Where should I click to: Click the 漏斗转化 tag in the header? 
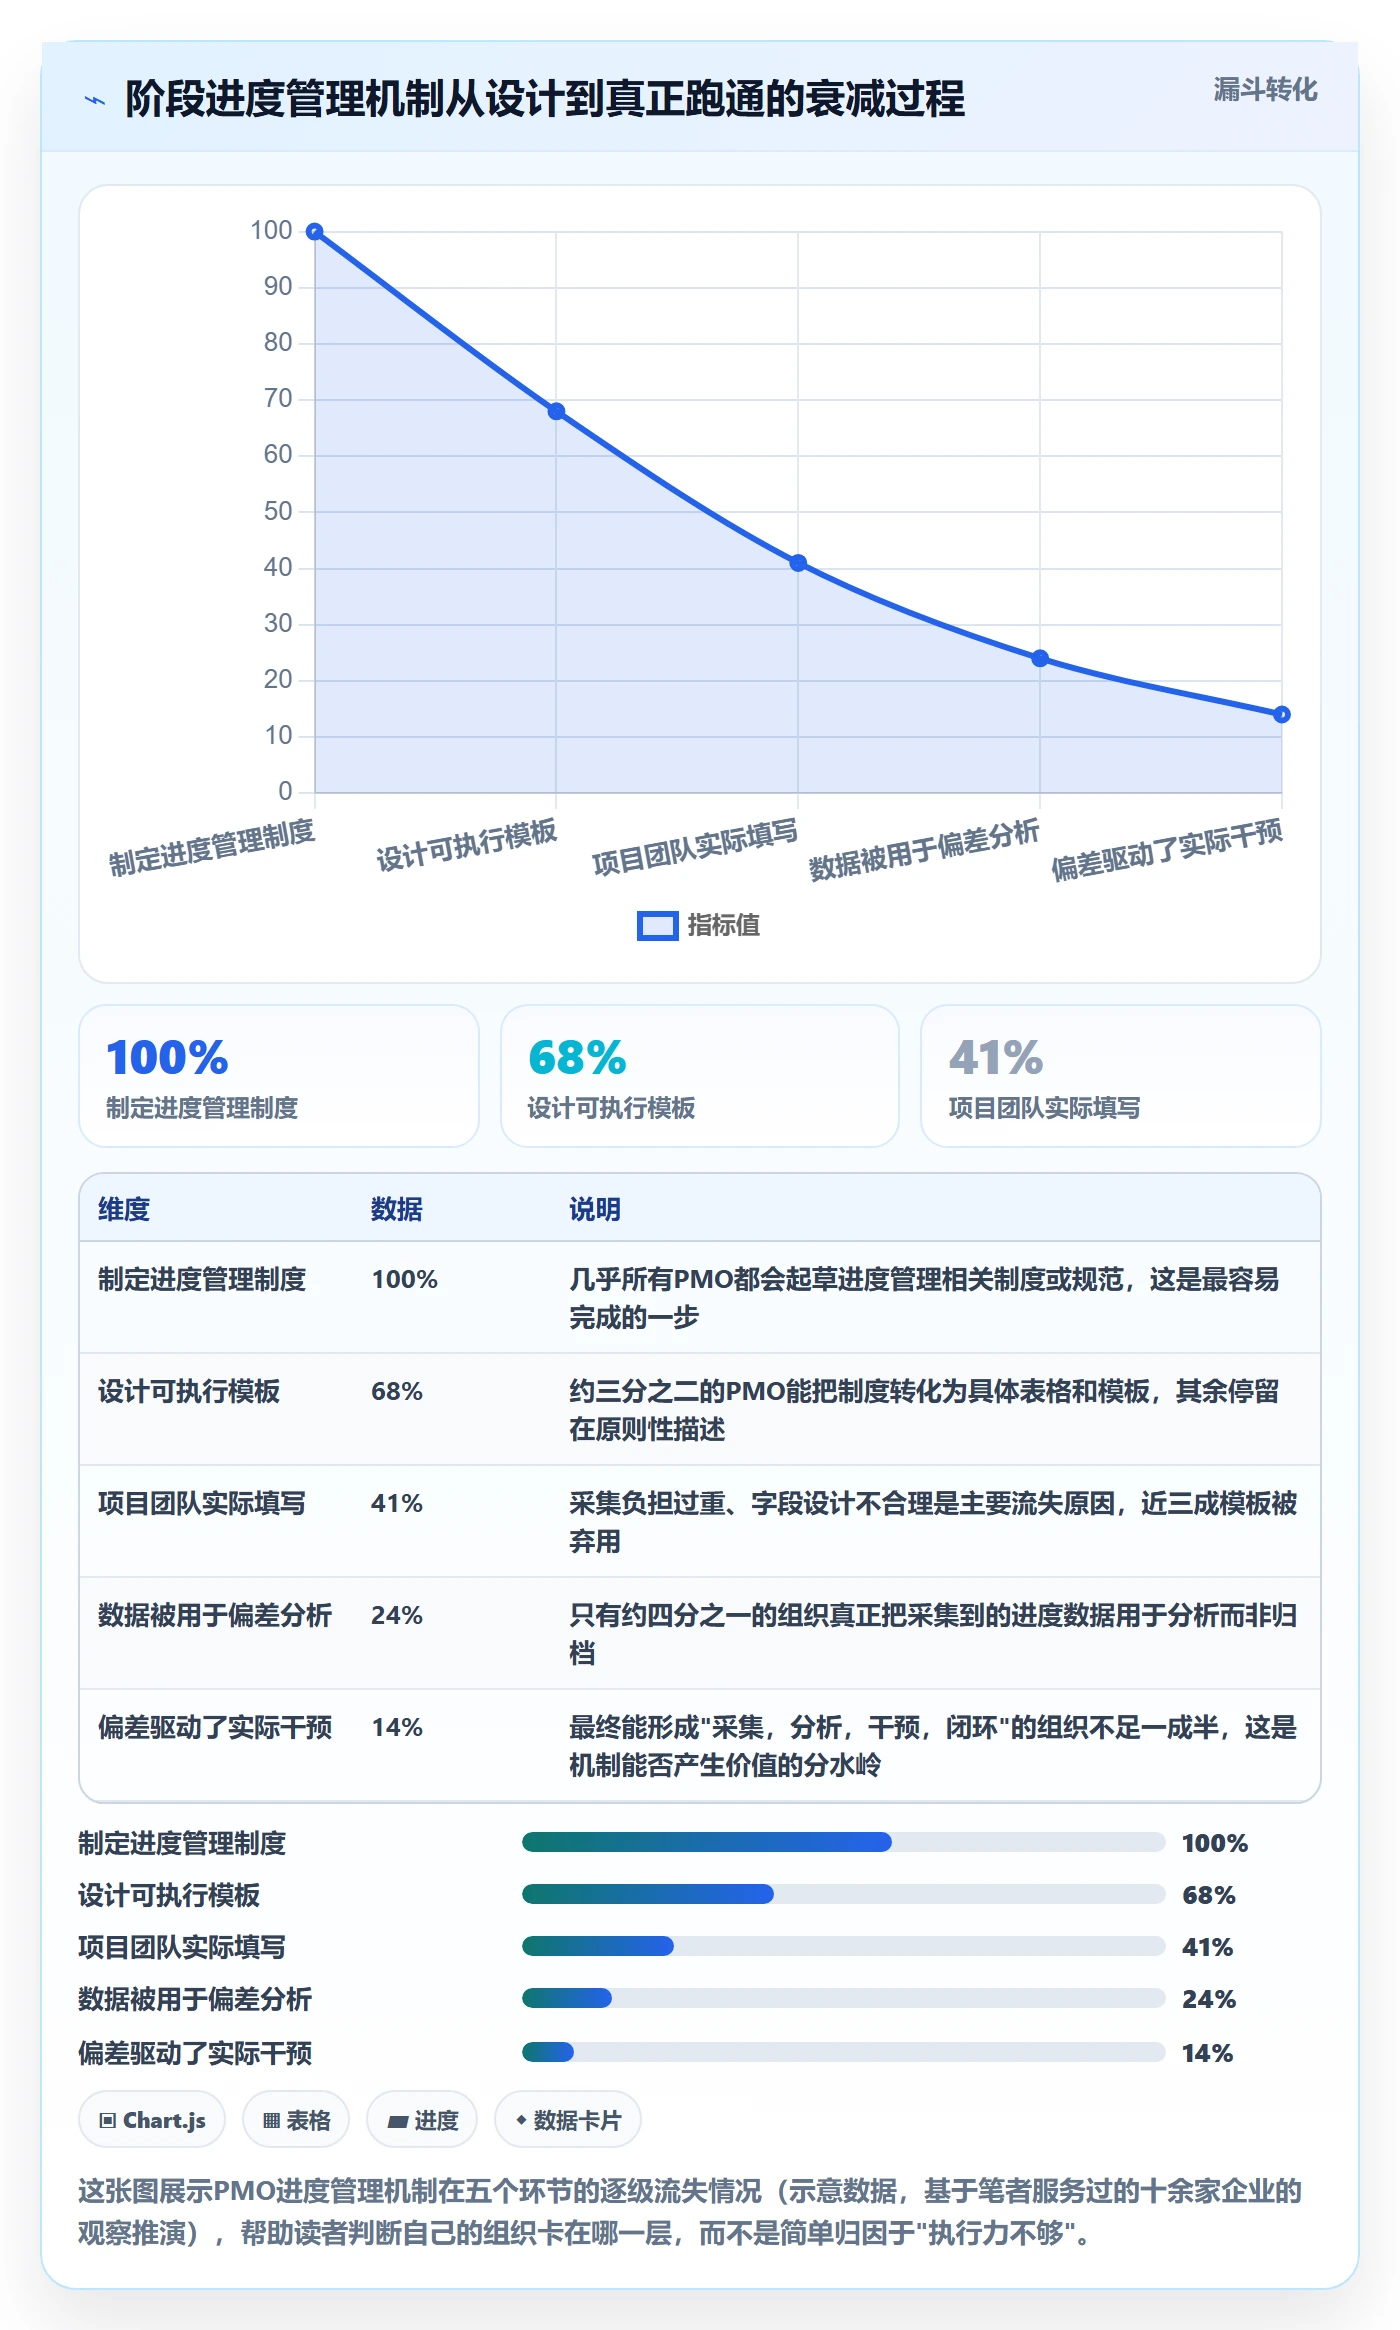coord(1265,90)
